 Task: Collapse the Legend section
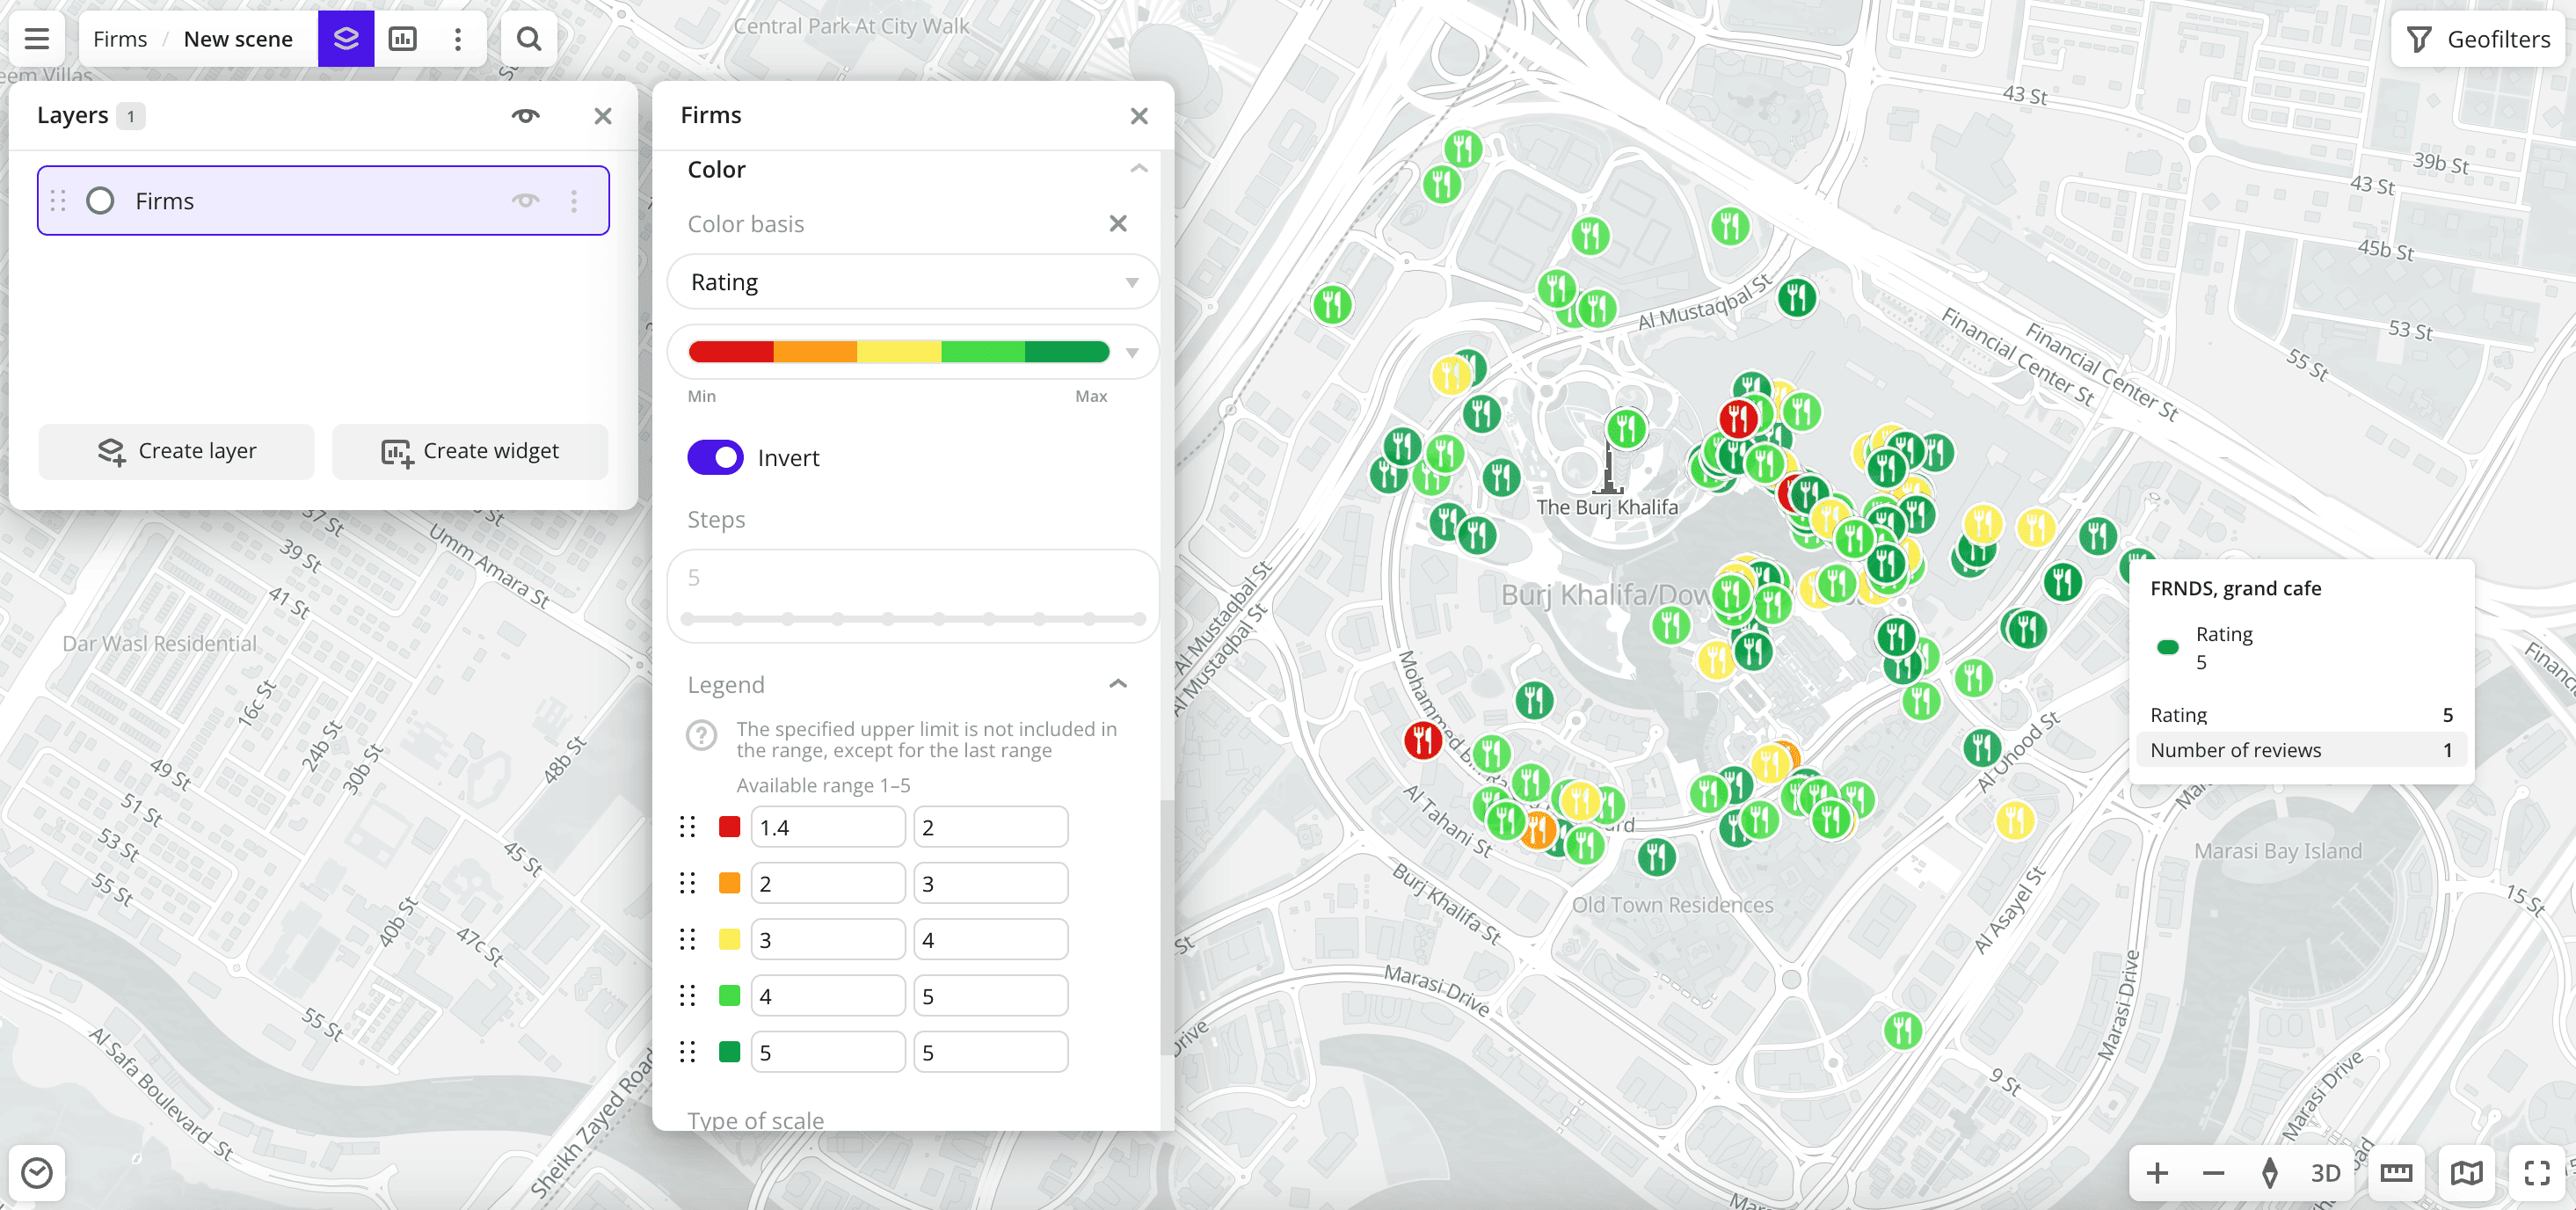pyautogui.click(x=1117, y=684)
